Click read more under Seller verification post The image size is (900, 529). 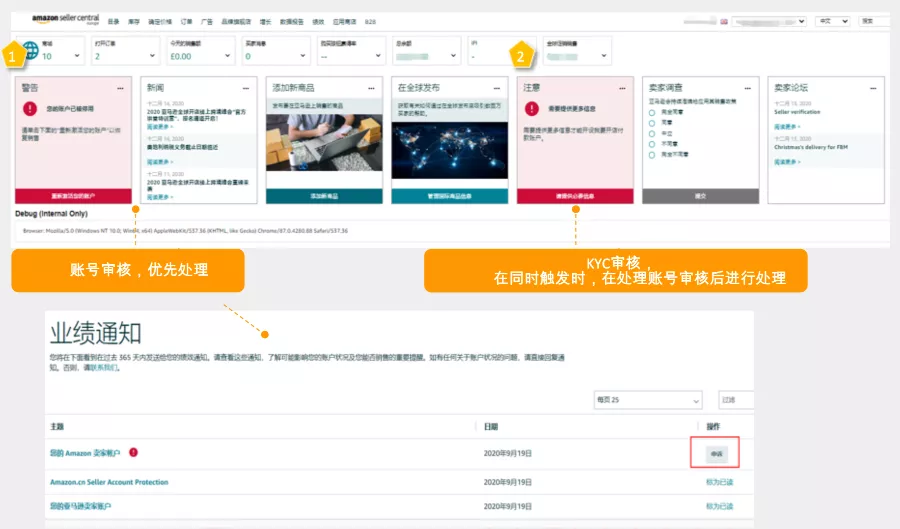[x=787, y=127]
